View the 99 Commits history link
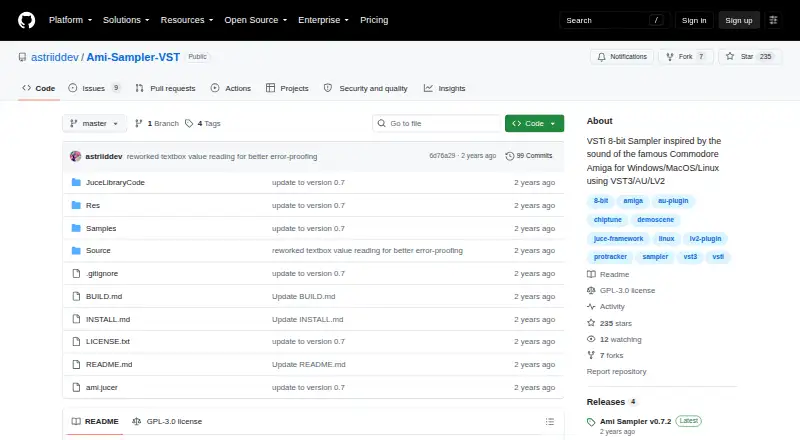The image size is (800, 440). [529, 156]
